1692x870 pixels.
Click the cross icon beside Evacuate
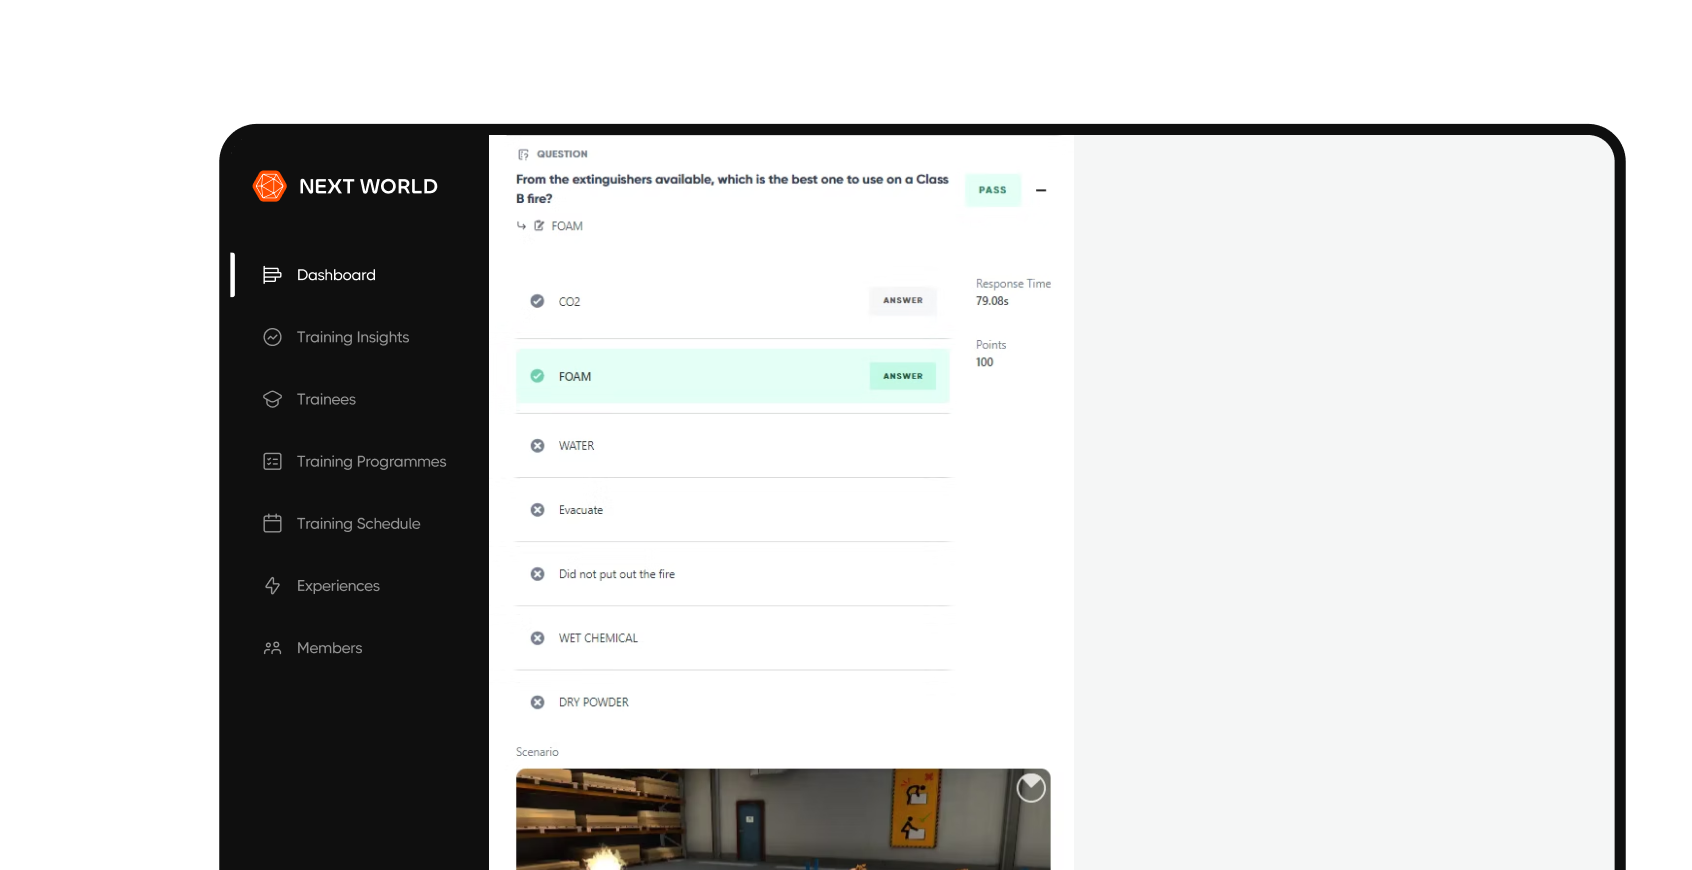[537, 510]
